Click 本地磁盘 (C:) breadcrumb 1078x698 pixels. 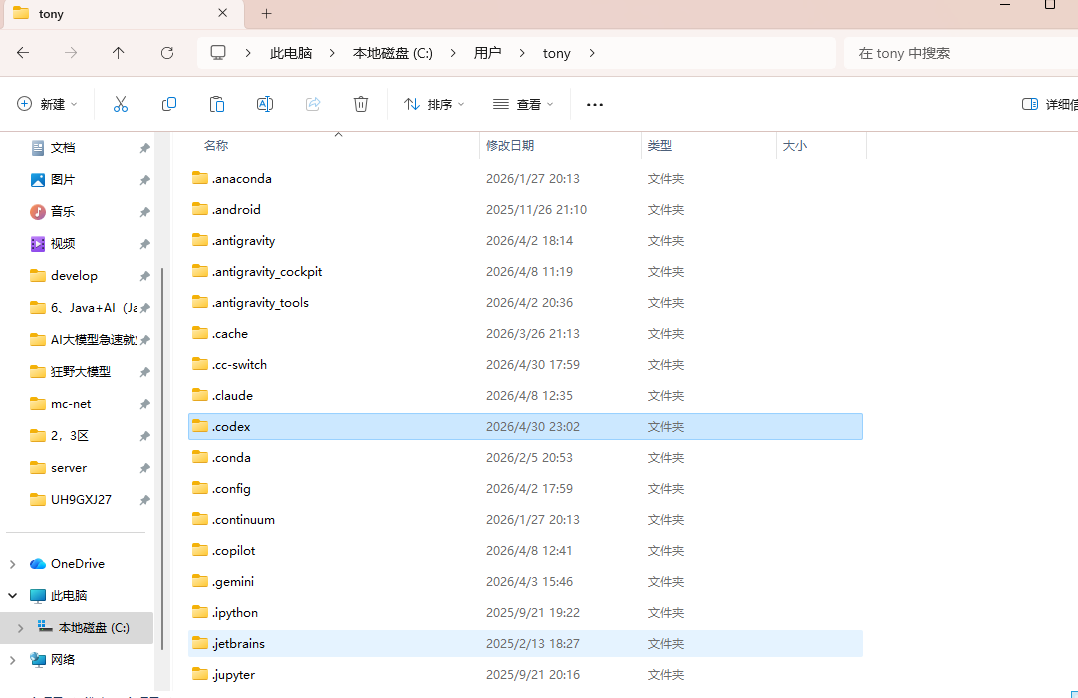click(x=393, y=53)
